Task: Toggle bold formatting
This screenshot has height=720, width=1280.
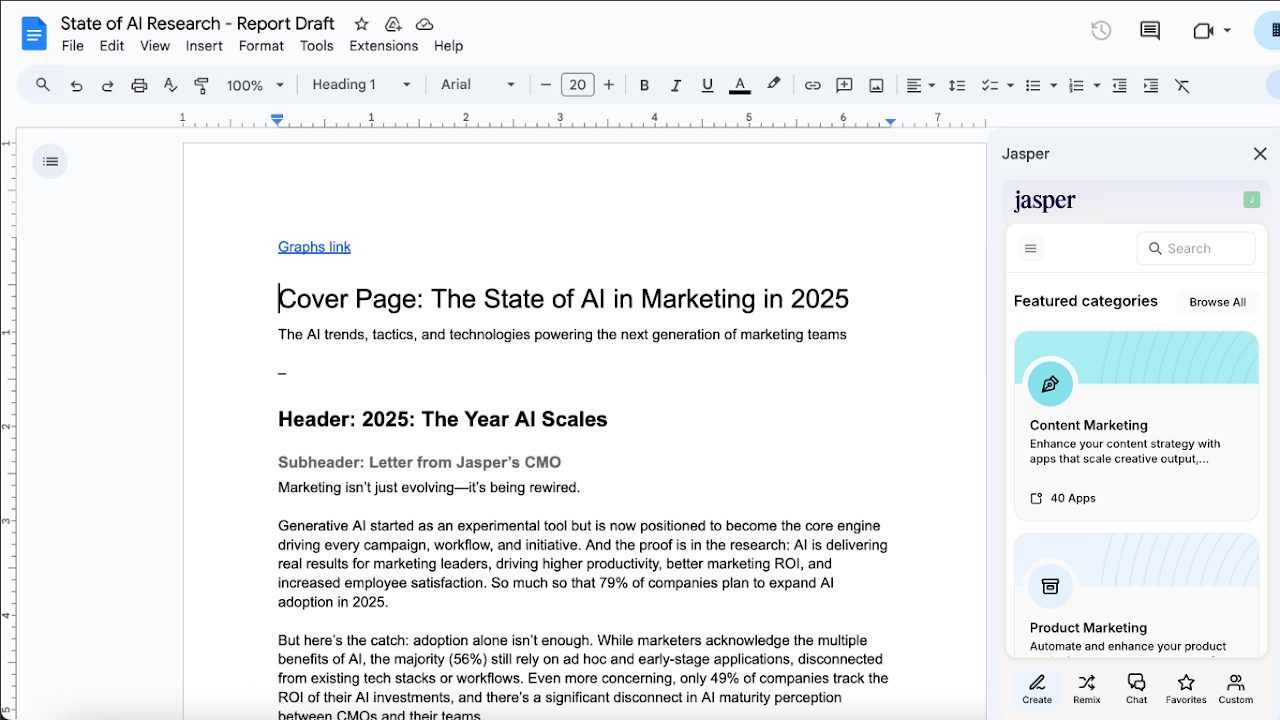Action: point(644,85)
